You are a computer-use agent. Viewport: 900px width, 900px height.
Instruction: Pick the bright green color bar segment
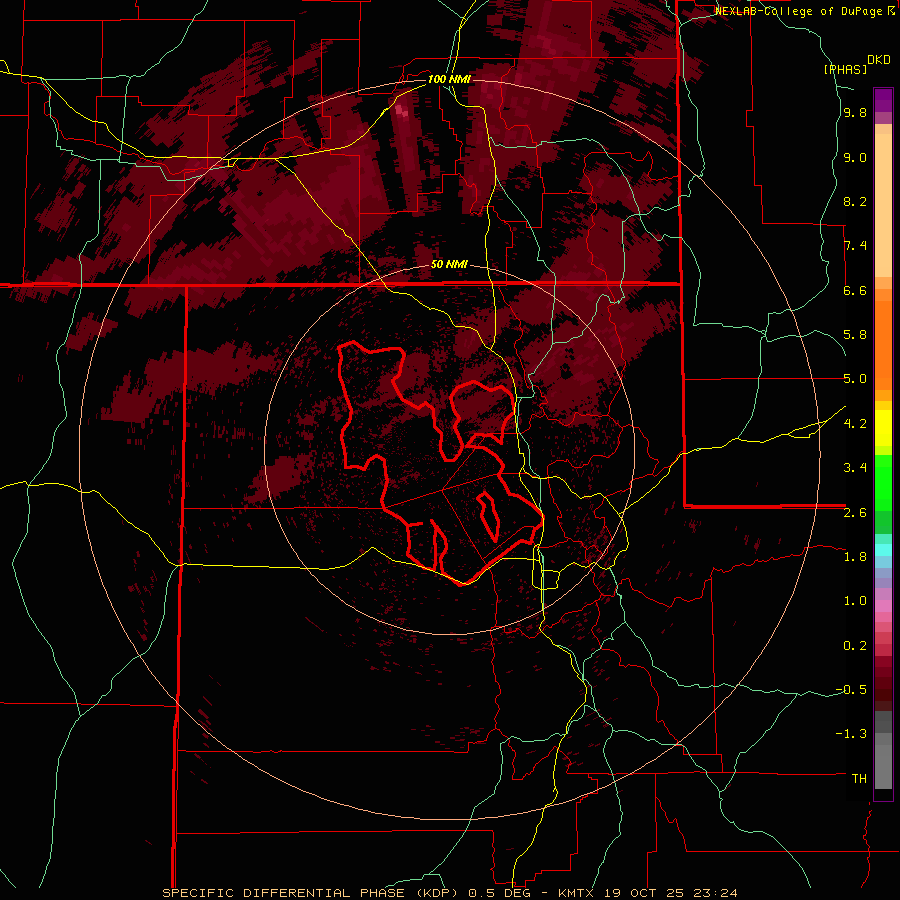tap(883, 482)
